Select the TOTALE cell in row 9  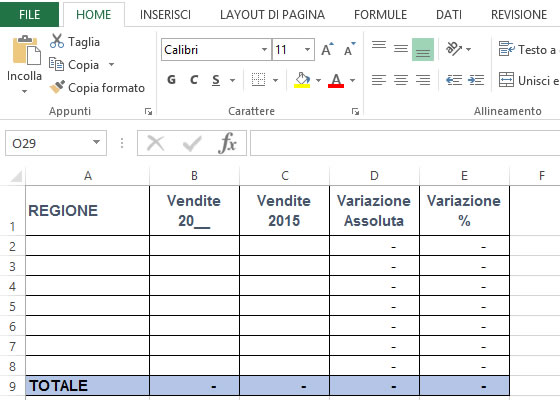pos(88,386)
